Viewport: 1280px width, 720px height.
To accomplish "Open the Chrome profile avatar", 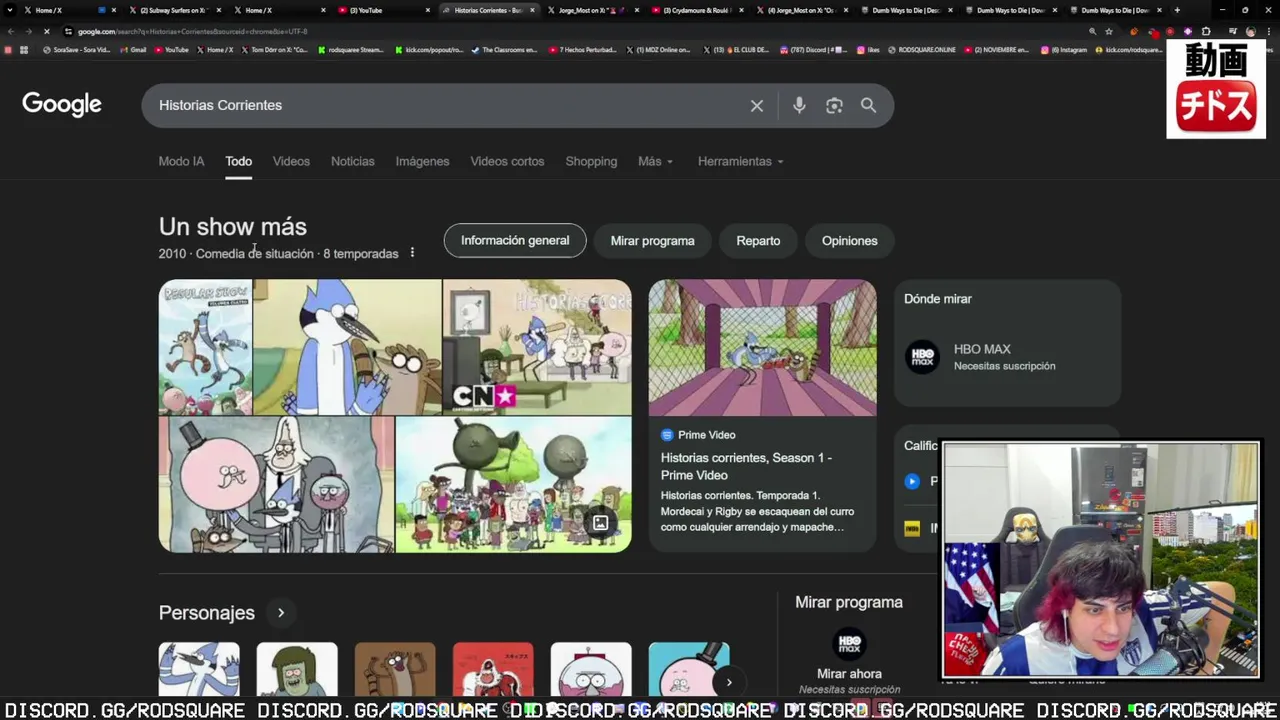I will 1250,31.
